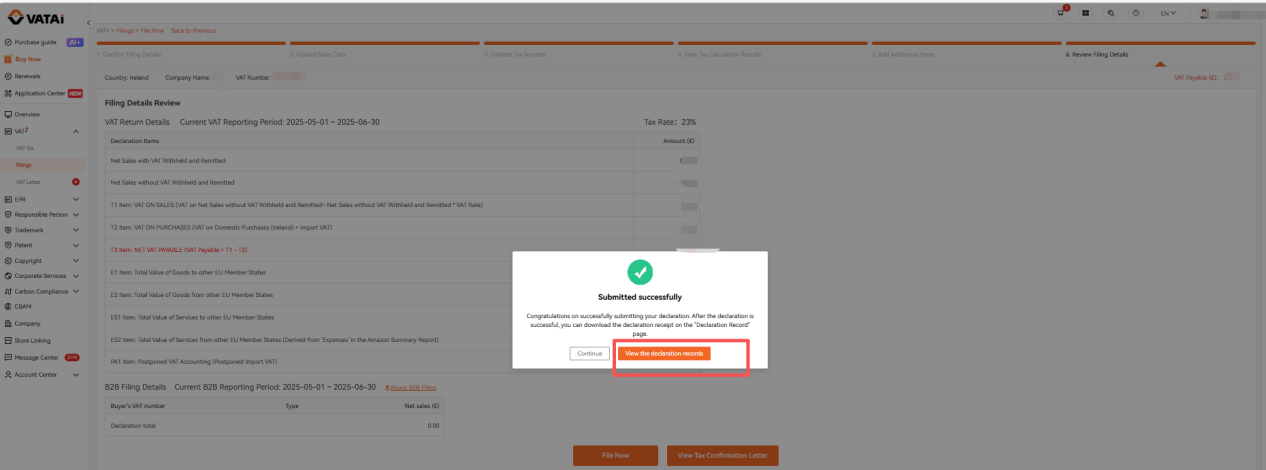Image resolution: width=1266 pixels, height=470 pixels.
Task: Click the Application Center grid icon
Action: click(x=8, y=93)
